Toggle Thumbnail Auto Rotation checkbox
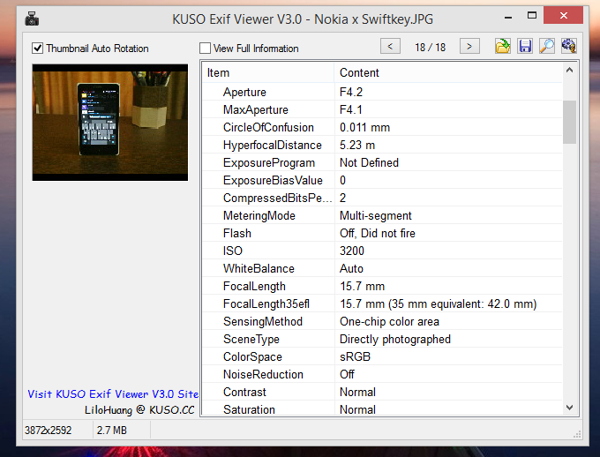Screen dimensions: 600x457 38,48
